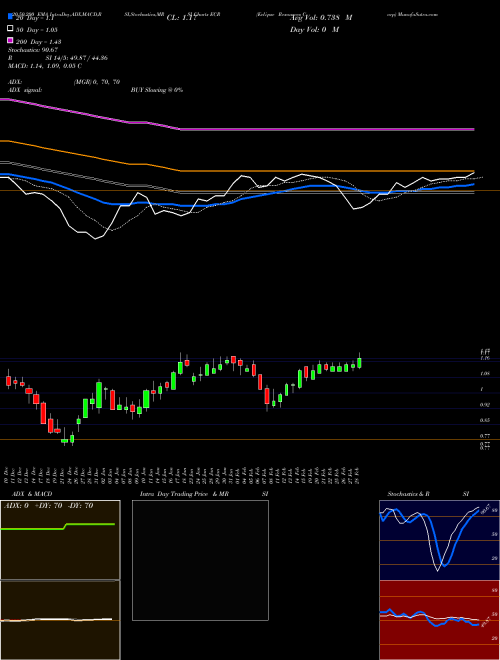Click inside the empty intraday chart box

click(x=200, y=560)
